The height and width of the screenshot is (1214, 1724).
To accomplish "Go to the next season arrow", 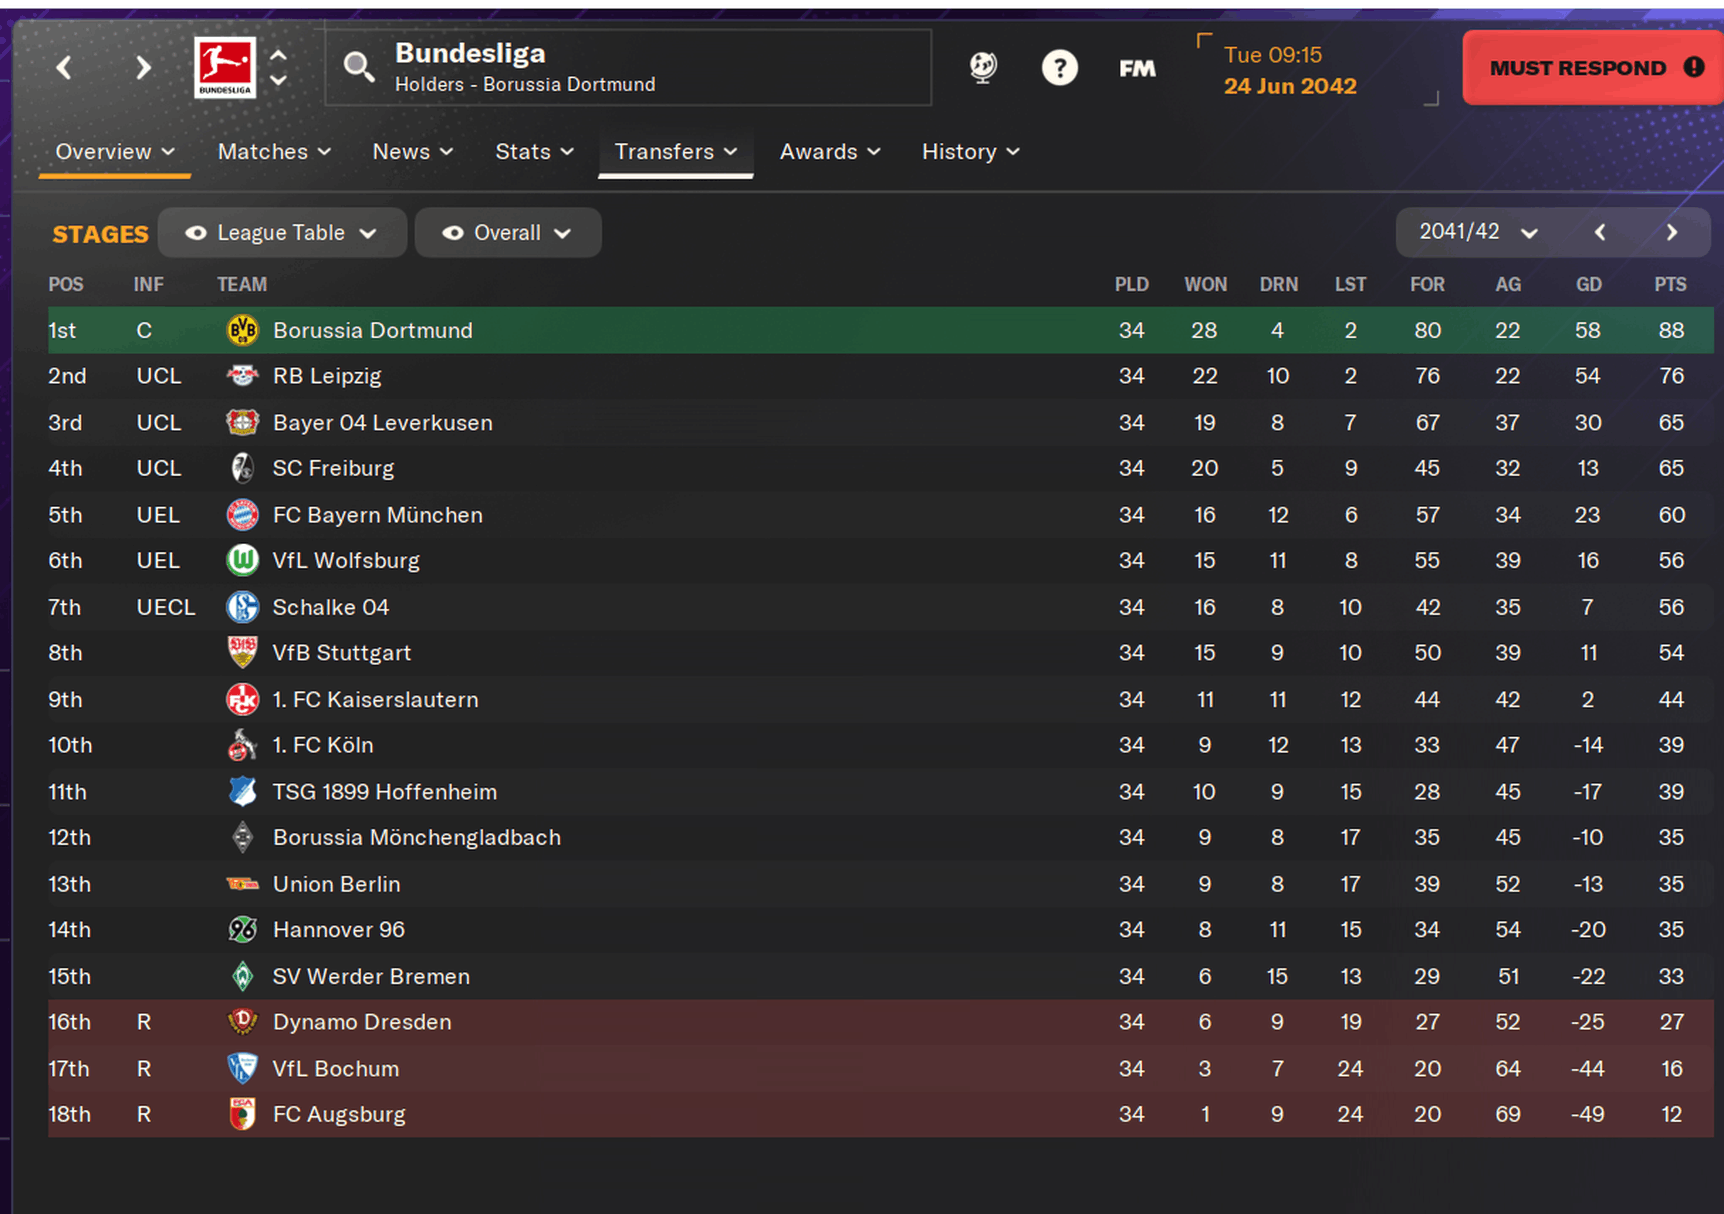I will 1672,233.
